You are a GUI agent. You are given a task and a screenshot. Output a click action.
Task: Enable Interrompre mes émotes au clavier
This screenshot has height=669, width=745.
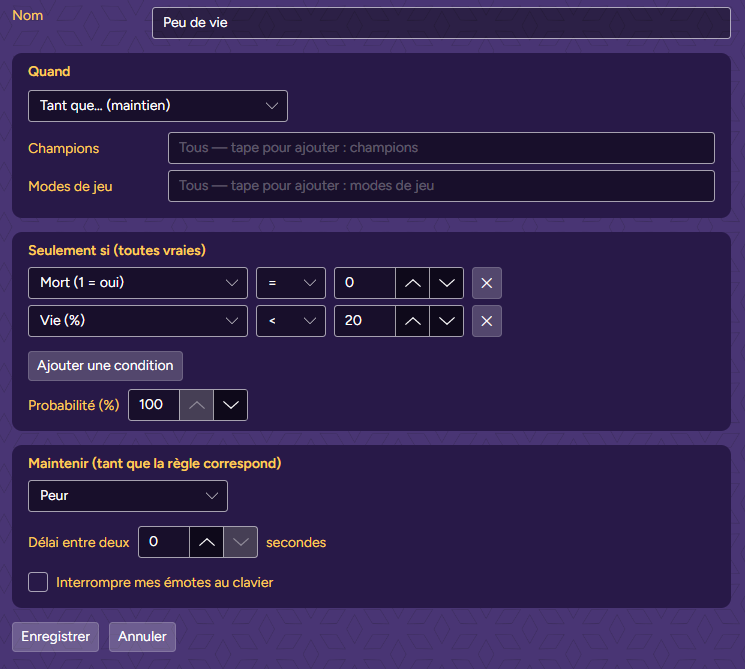pos(38,582)
